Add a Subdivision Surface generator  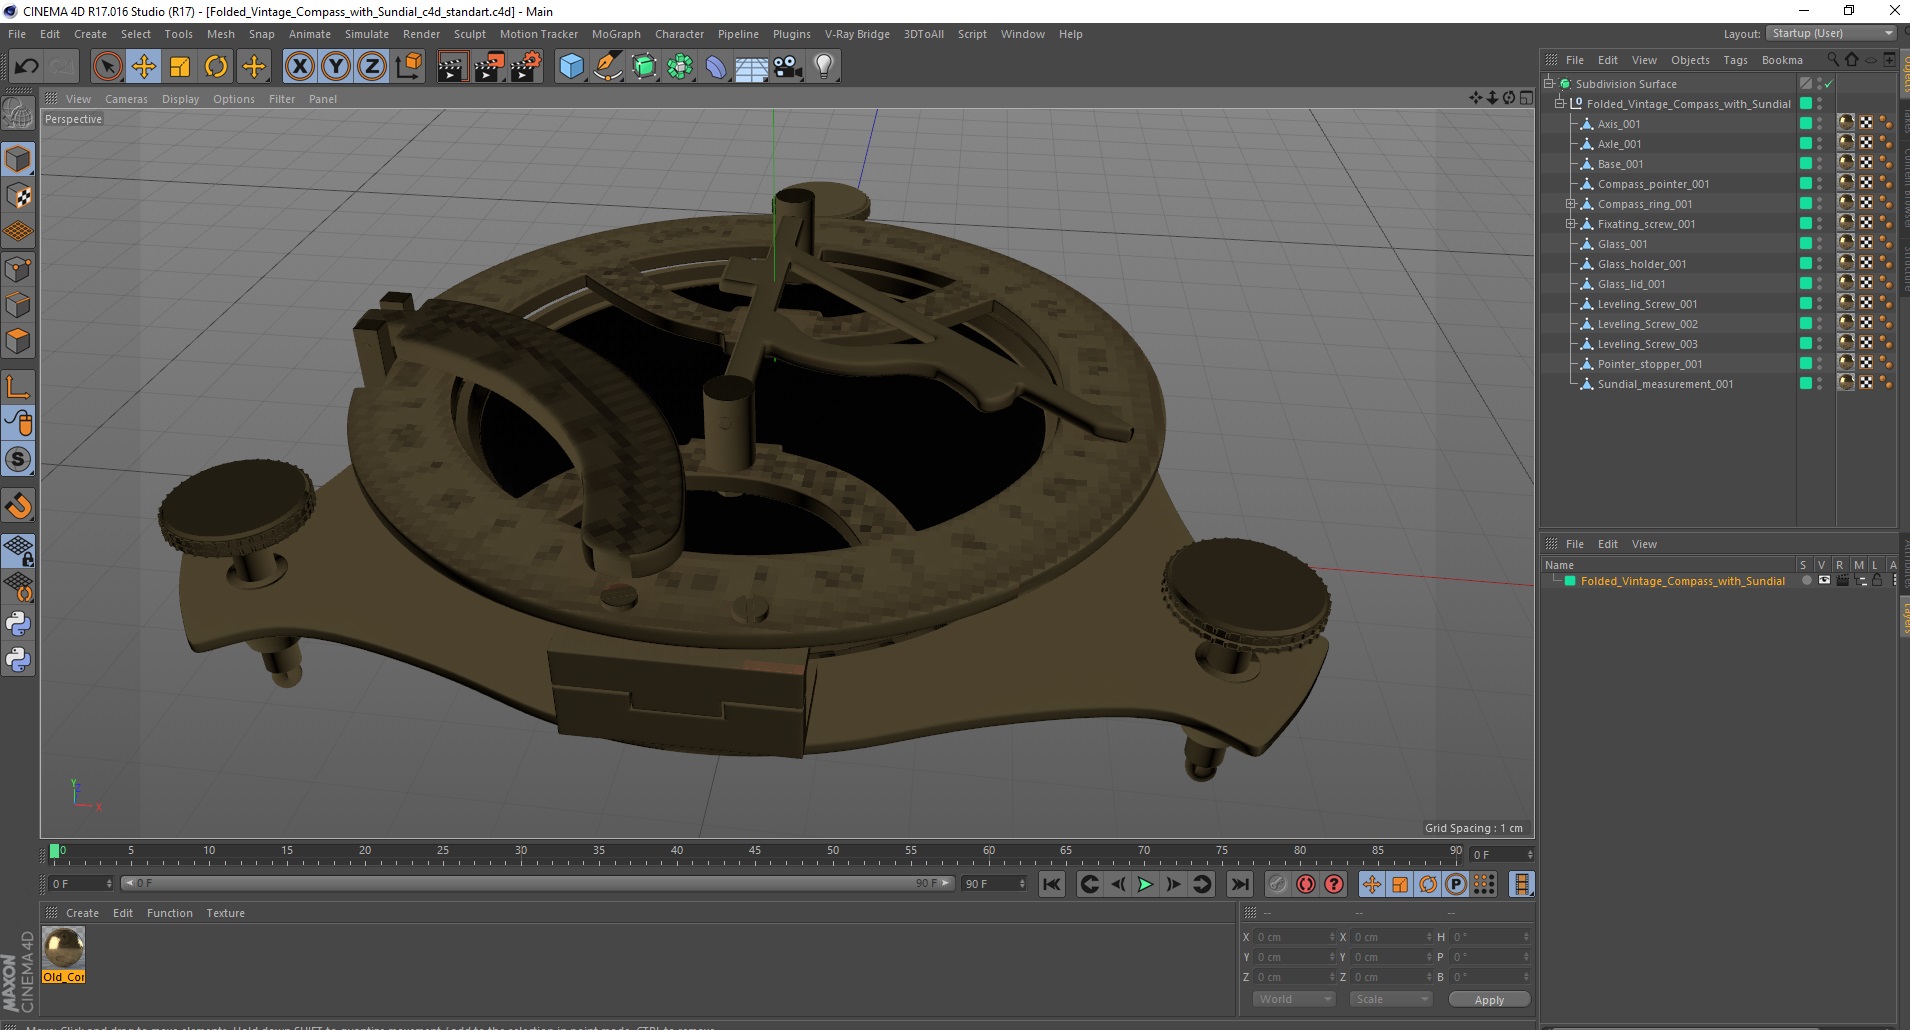644,67
